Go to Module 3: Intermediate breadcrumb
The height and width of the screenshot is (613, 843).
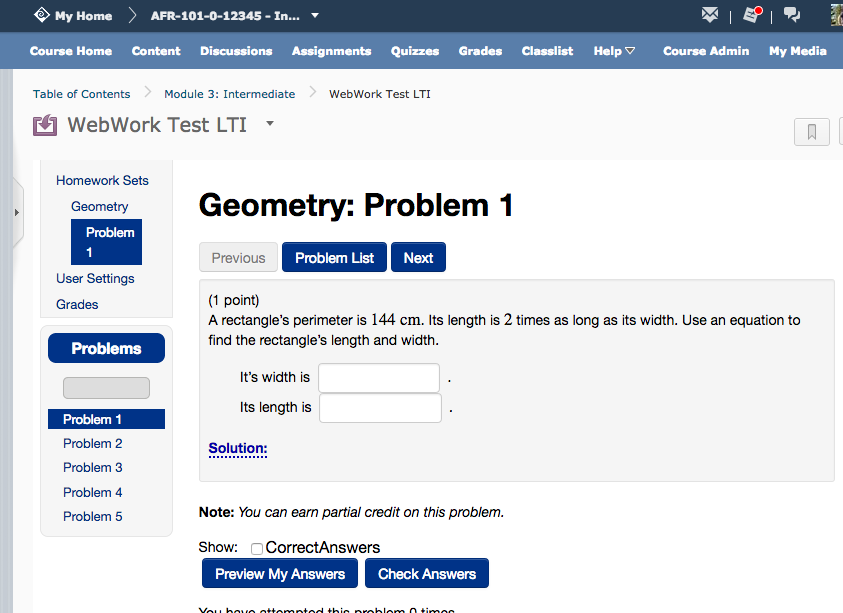point(230,94)
